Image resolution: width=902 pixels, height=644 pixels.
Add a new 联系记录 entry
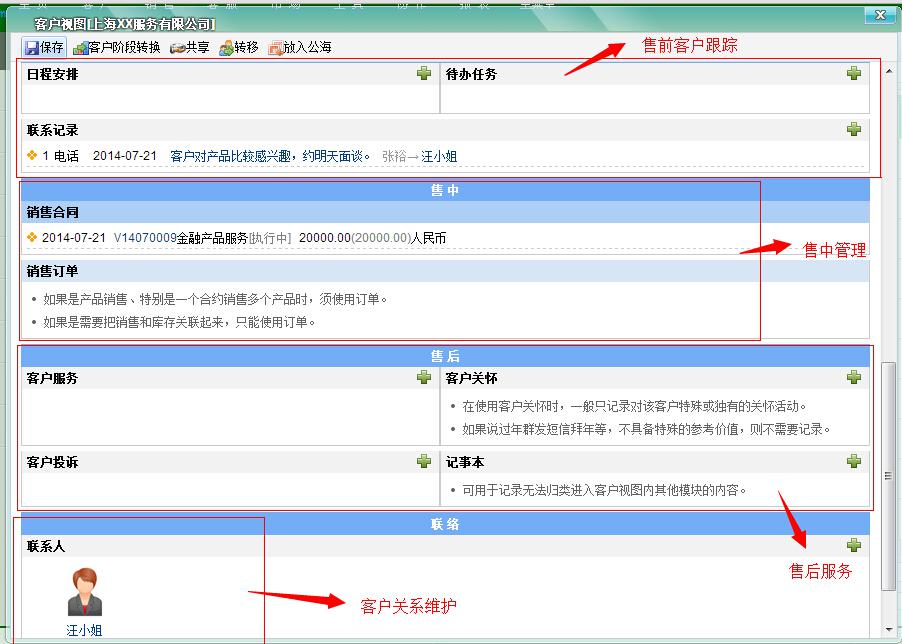854,129
